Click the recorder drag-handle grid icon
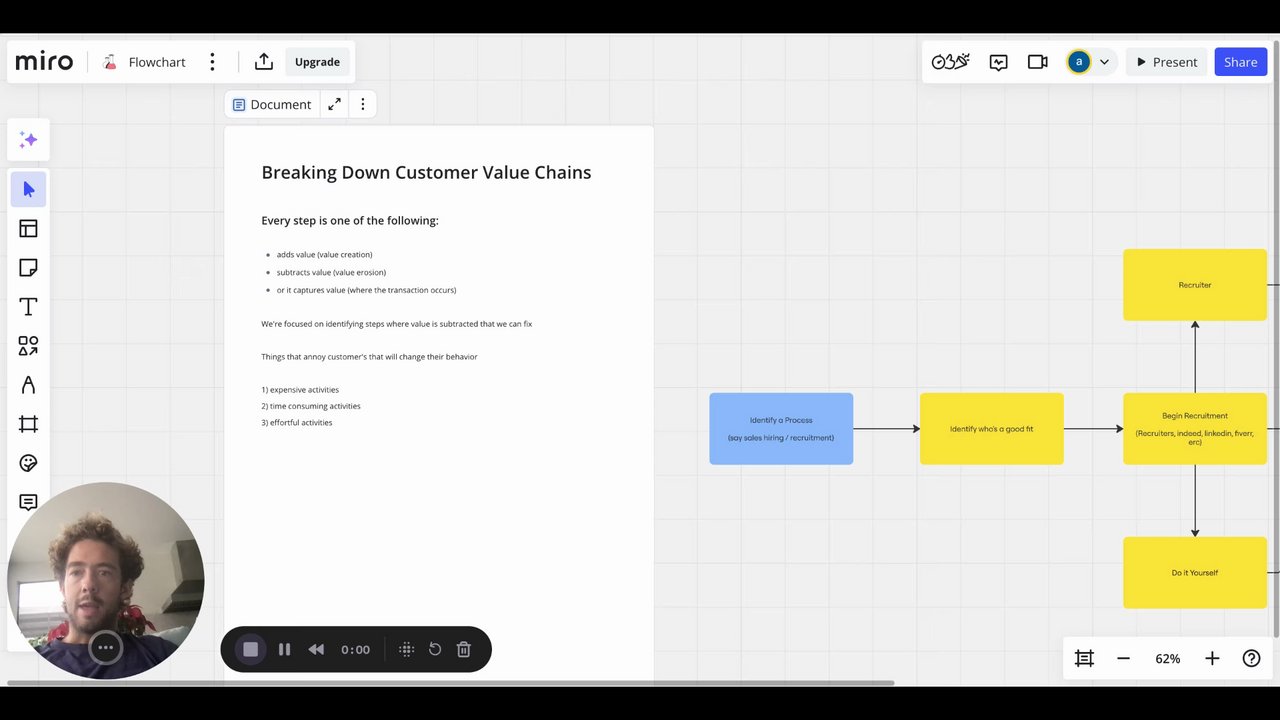1280x720 pixels. 406,649
